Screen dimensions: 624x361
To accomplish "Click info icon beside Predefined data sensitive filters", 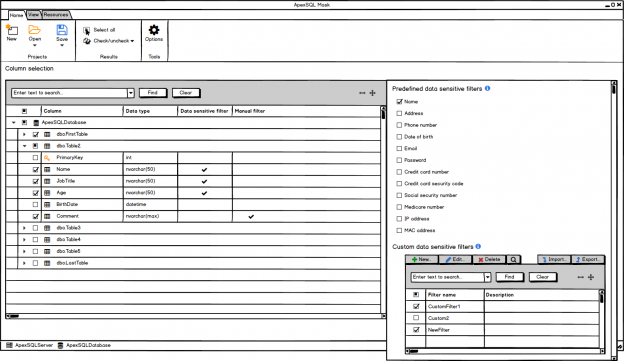I will click(488, 88).
